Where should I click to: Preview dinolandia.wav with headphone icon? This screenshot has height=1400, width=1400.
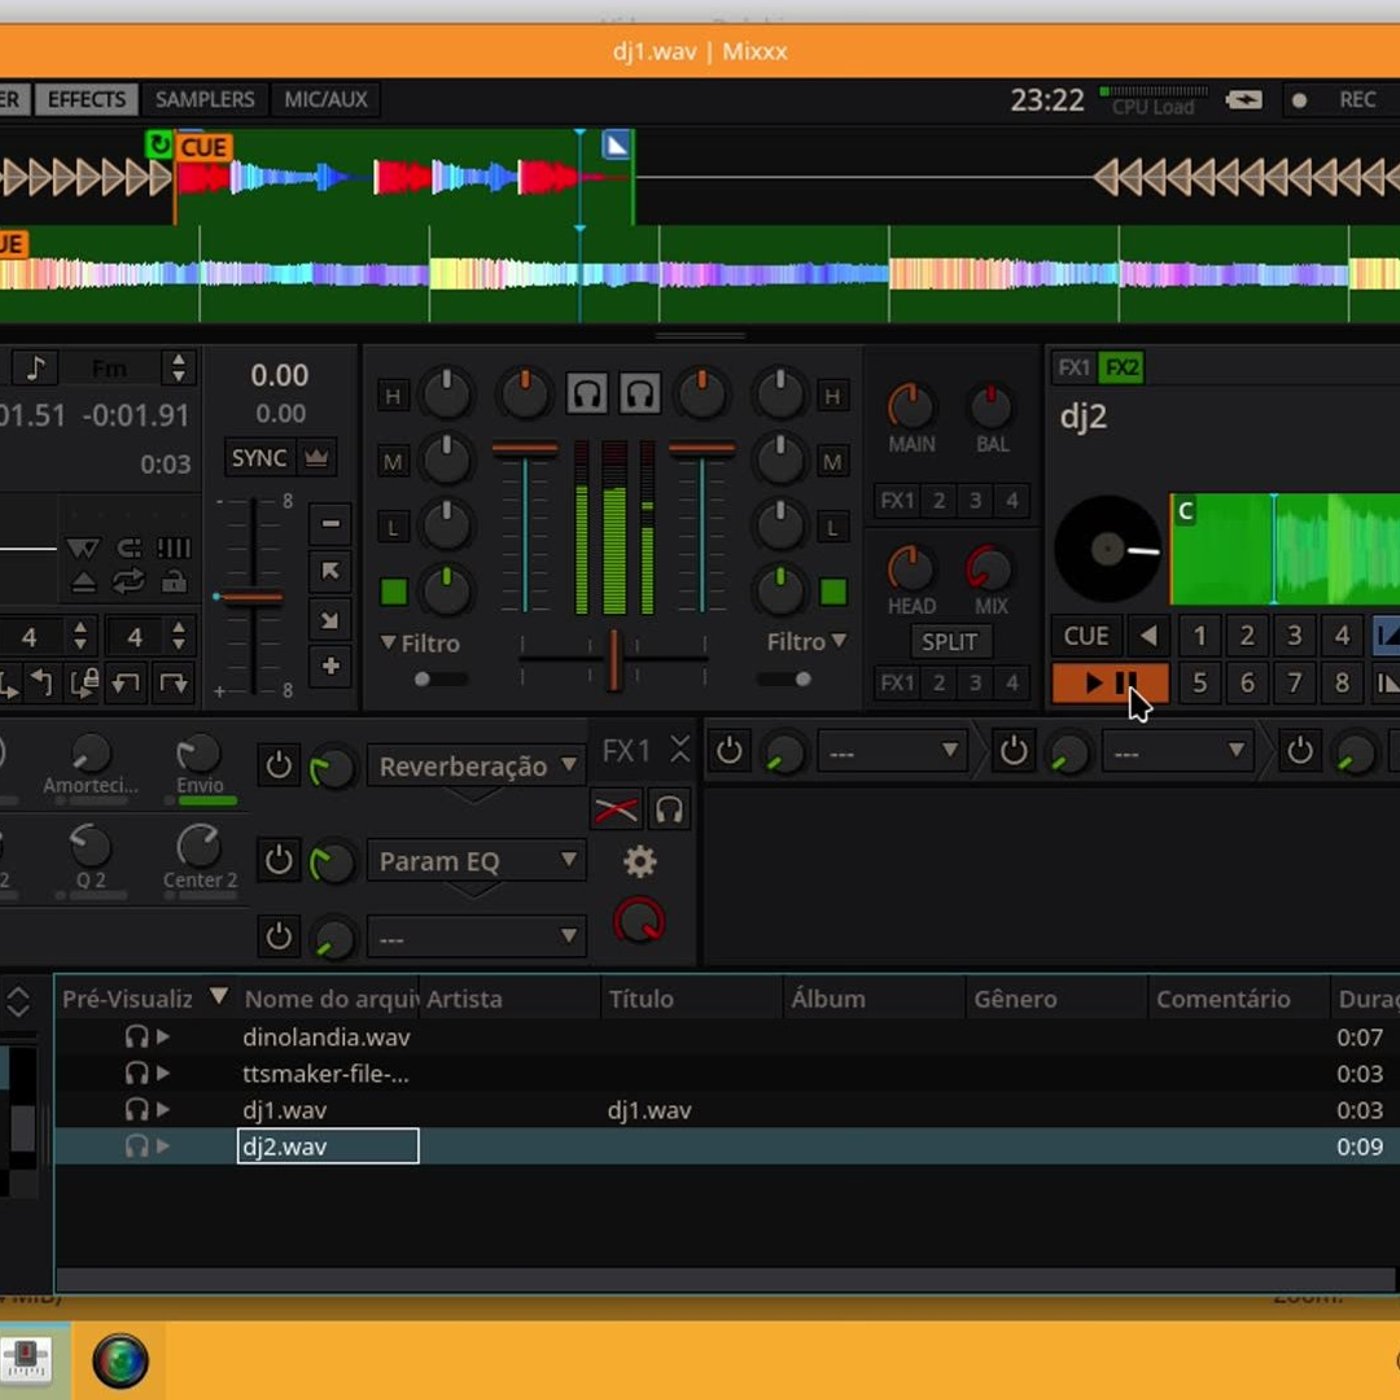[x=137, y=1037]
